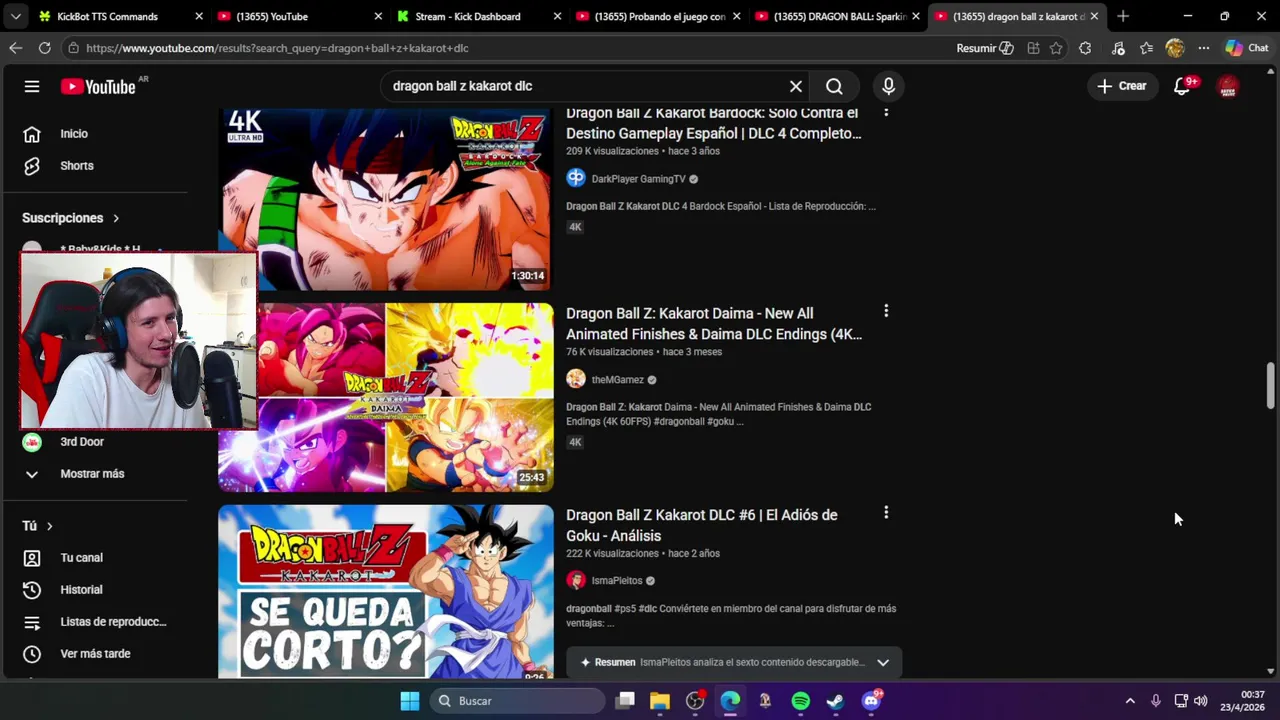Expand the Resumen summary dropdown

[883, 662]
